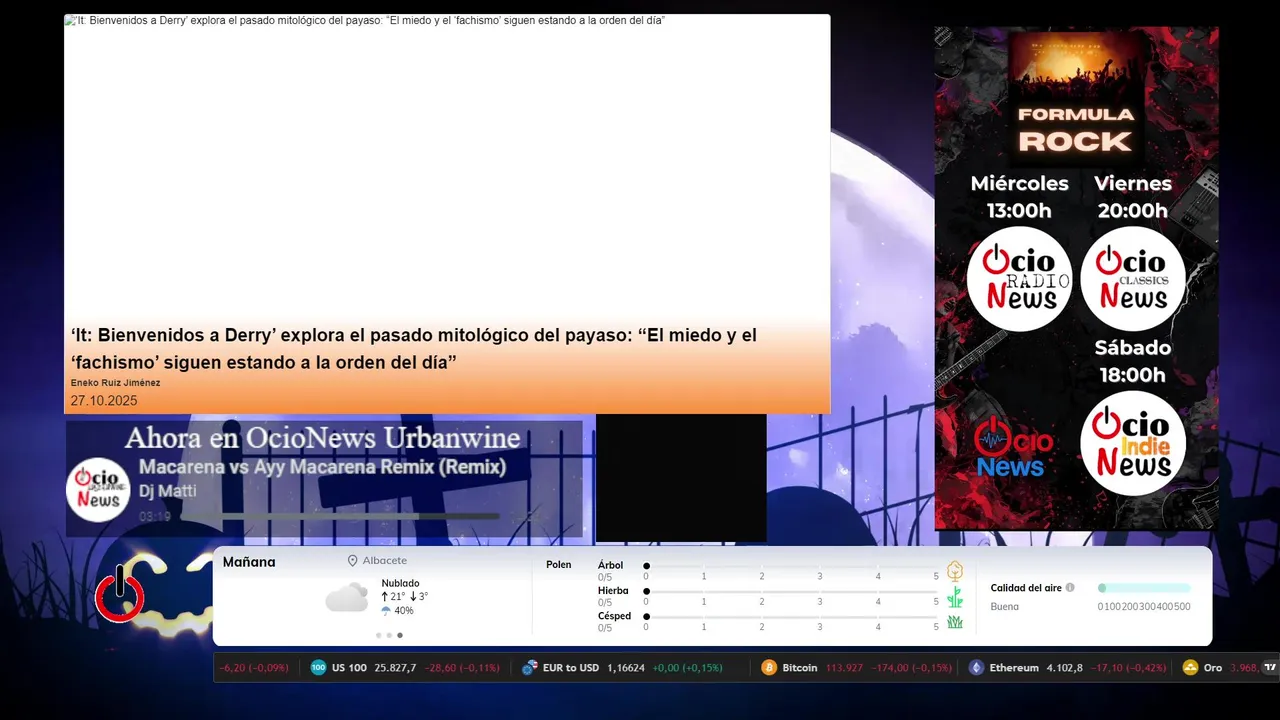The width and height of the screenshot is (1280, 720).
Task: Open the US 100 ticker entry
Action: (x=405, y=668)
